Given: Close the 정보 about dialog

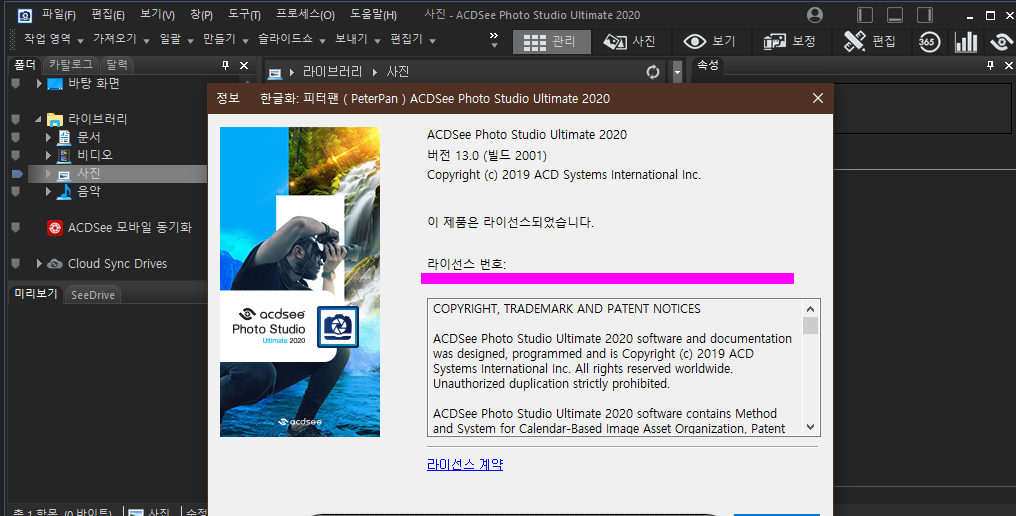Looking at the screenshot, I should coord(818,99).
